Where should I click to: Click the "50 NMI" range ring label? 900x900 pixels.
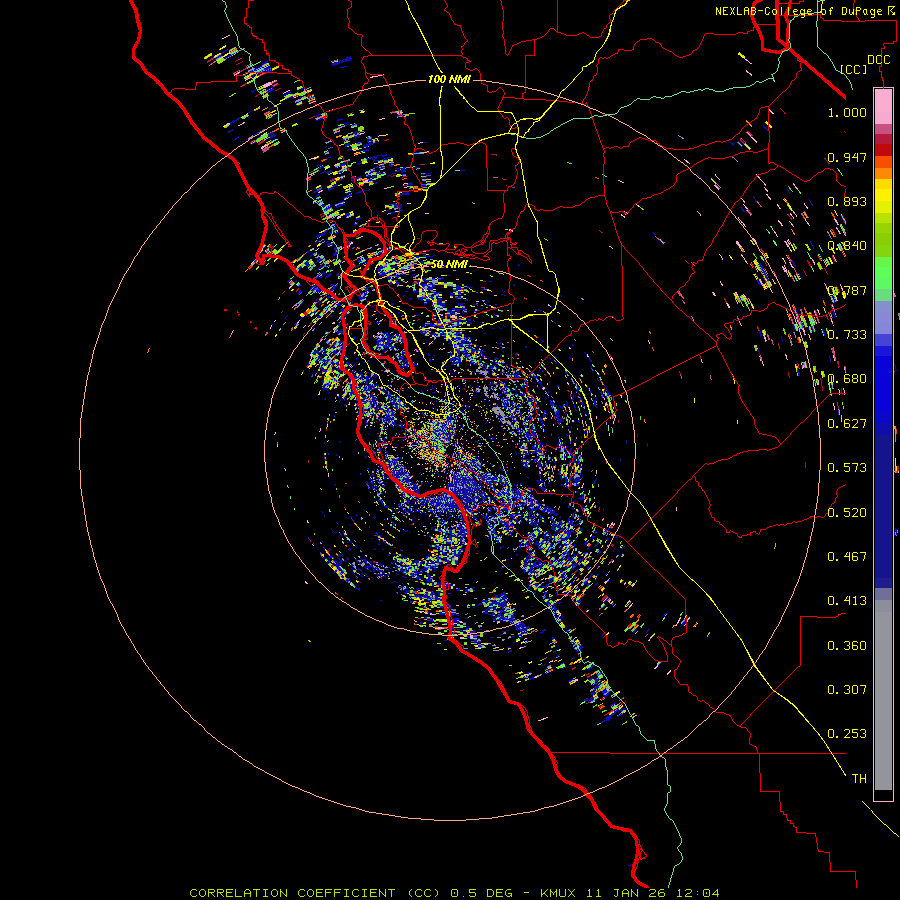tap(449, 264)
